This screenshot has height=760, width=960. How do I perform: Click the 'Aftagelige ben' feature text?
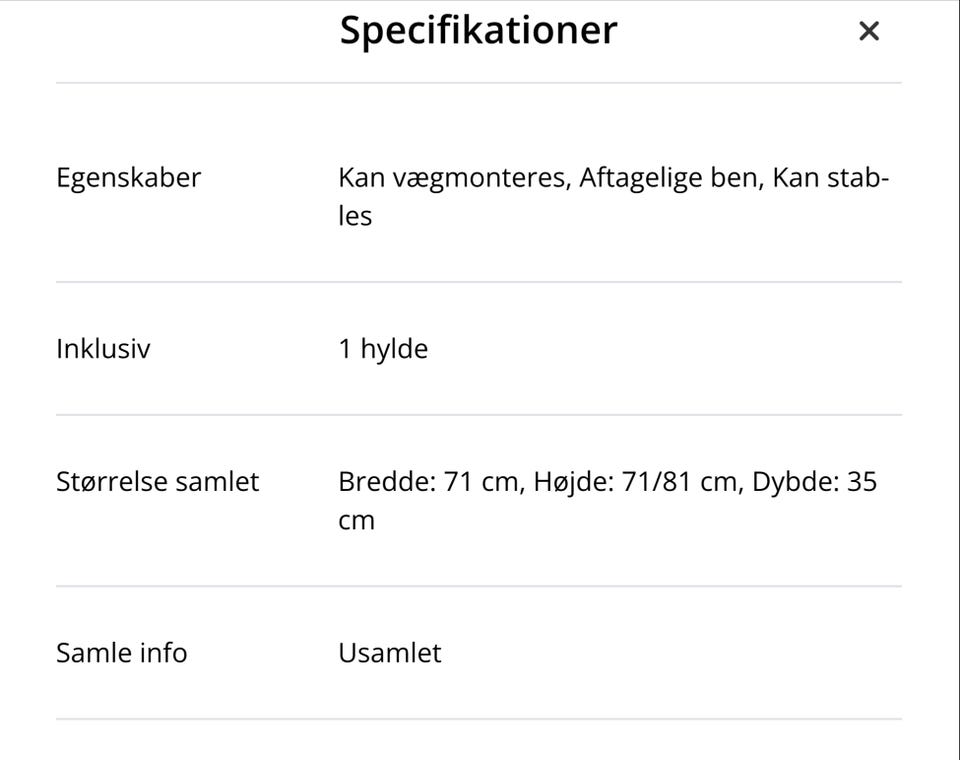pos(672,178)
